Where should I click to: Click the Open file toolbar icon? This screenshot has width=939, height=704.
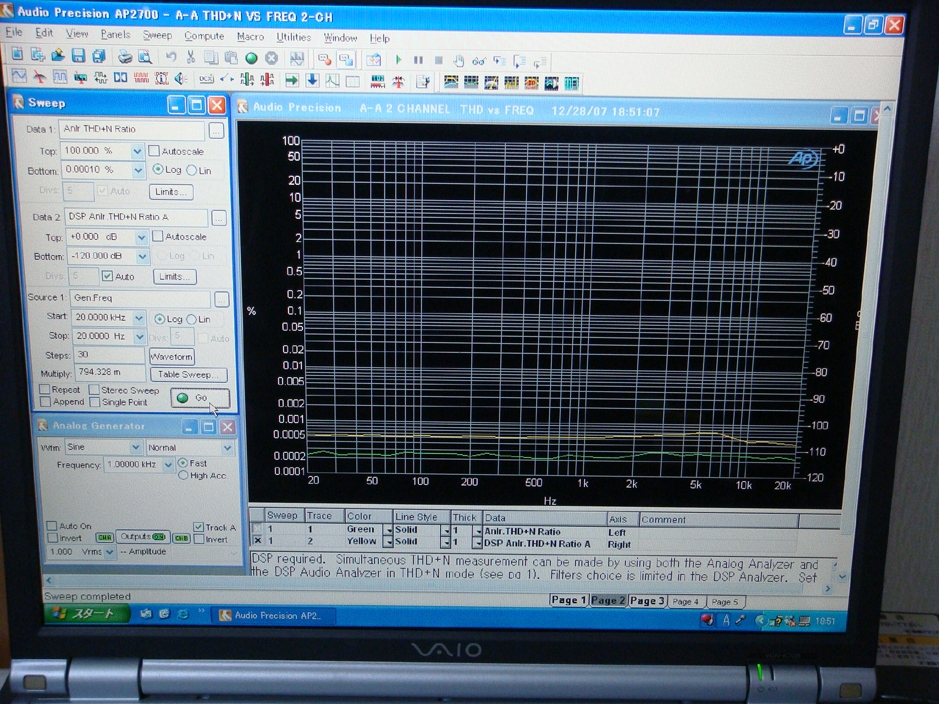pos(57,56)
